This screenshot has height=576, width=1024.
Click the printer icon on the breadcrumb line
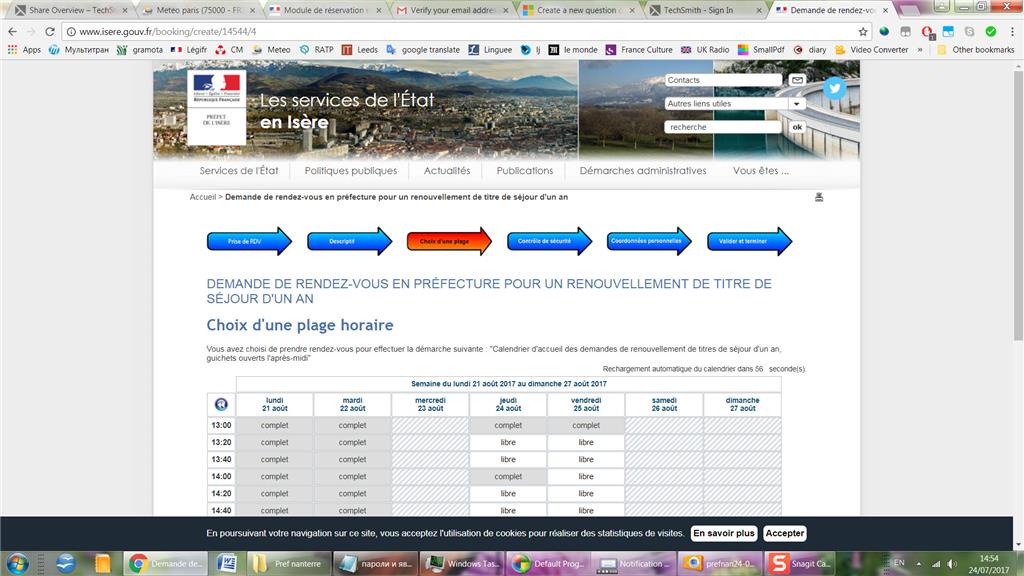(819, 197)
